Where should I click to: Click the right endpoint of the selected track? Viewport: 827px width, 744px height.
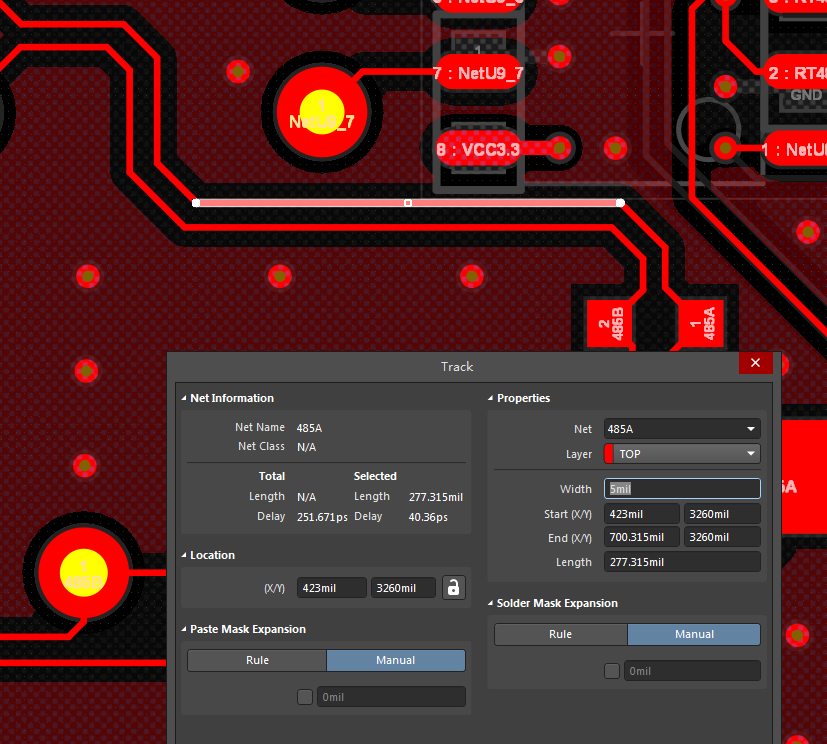tap(620, 203)
